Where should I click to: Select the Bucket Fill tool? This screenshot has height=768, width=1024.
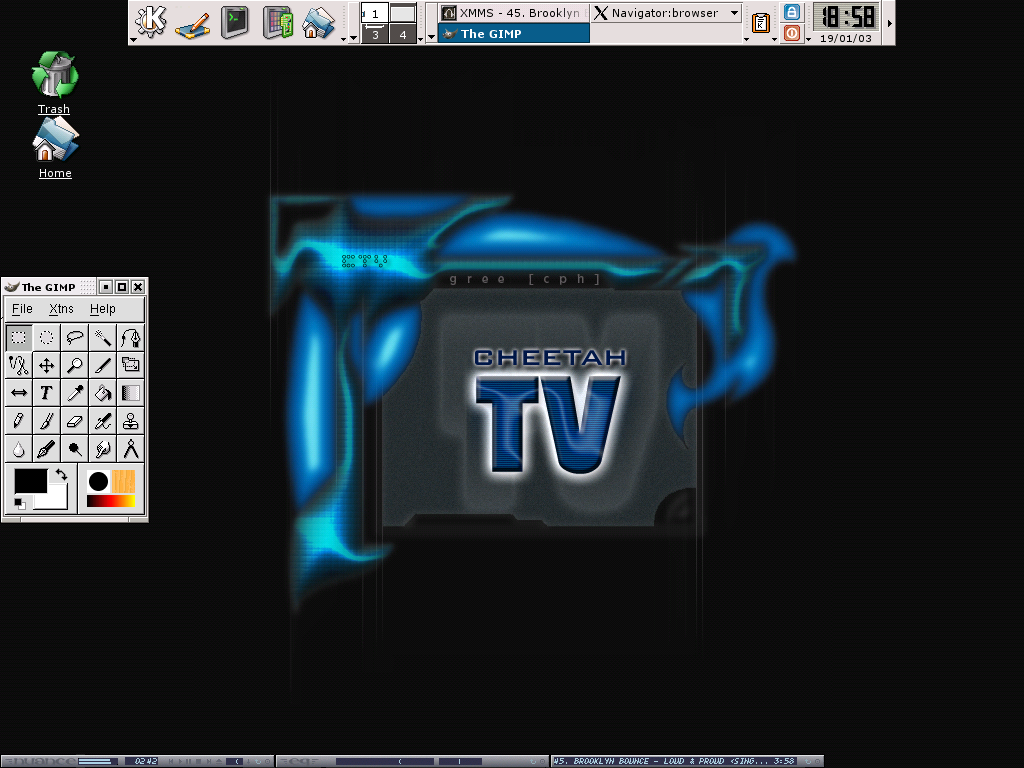(x=103, y=393)
